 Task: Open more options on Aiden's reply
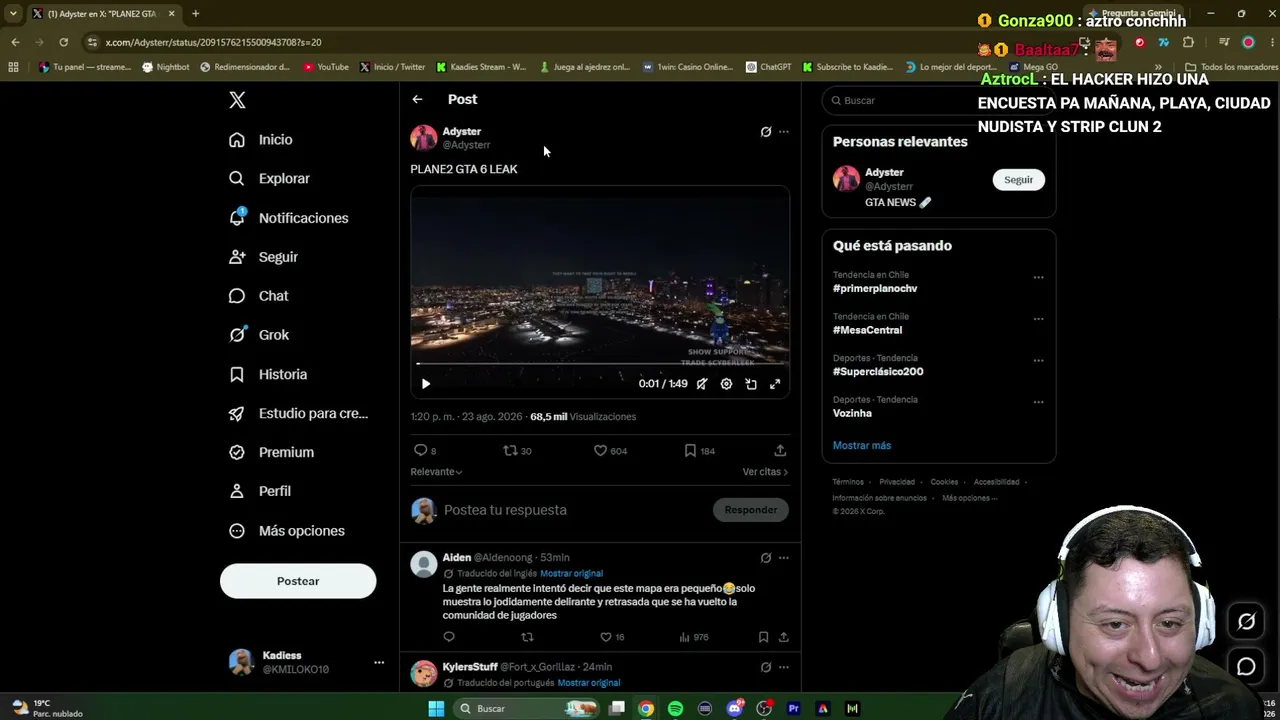pyautogui.click(x=784, y=558)
